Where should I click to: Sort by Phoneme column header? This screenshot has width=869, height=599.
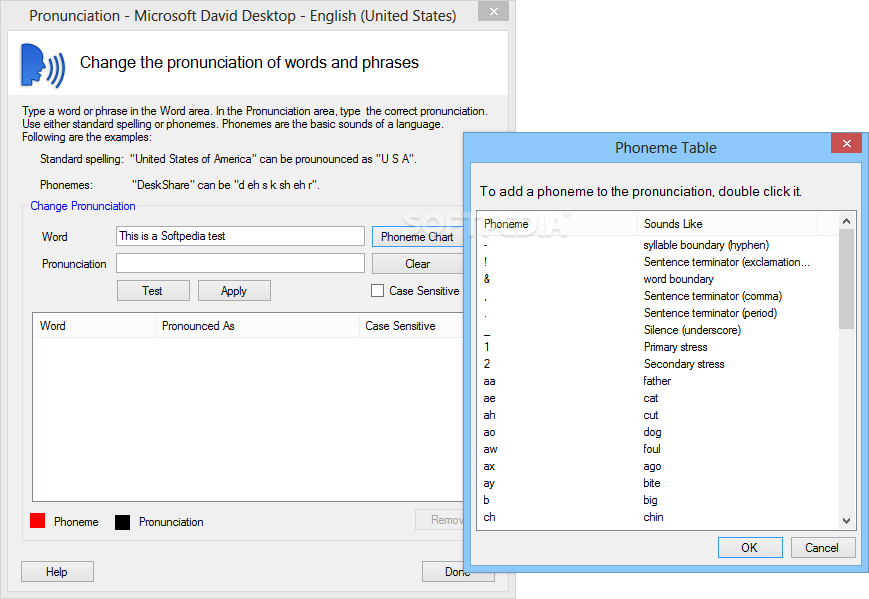point(557,224)
